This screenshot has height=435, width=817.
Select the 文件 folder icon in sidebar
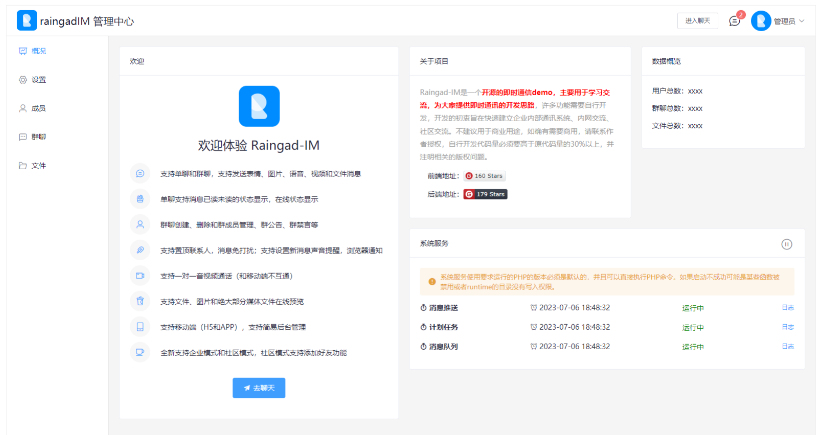pos(23,165)
